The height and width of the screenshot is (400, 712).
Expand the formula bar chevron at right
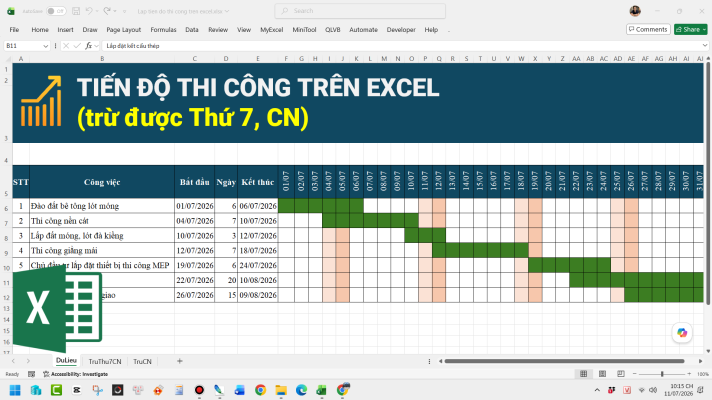(705, 45)
